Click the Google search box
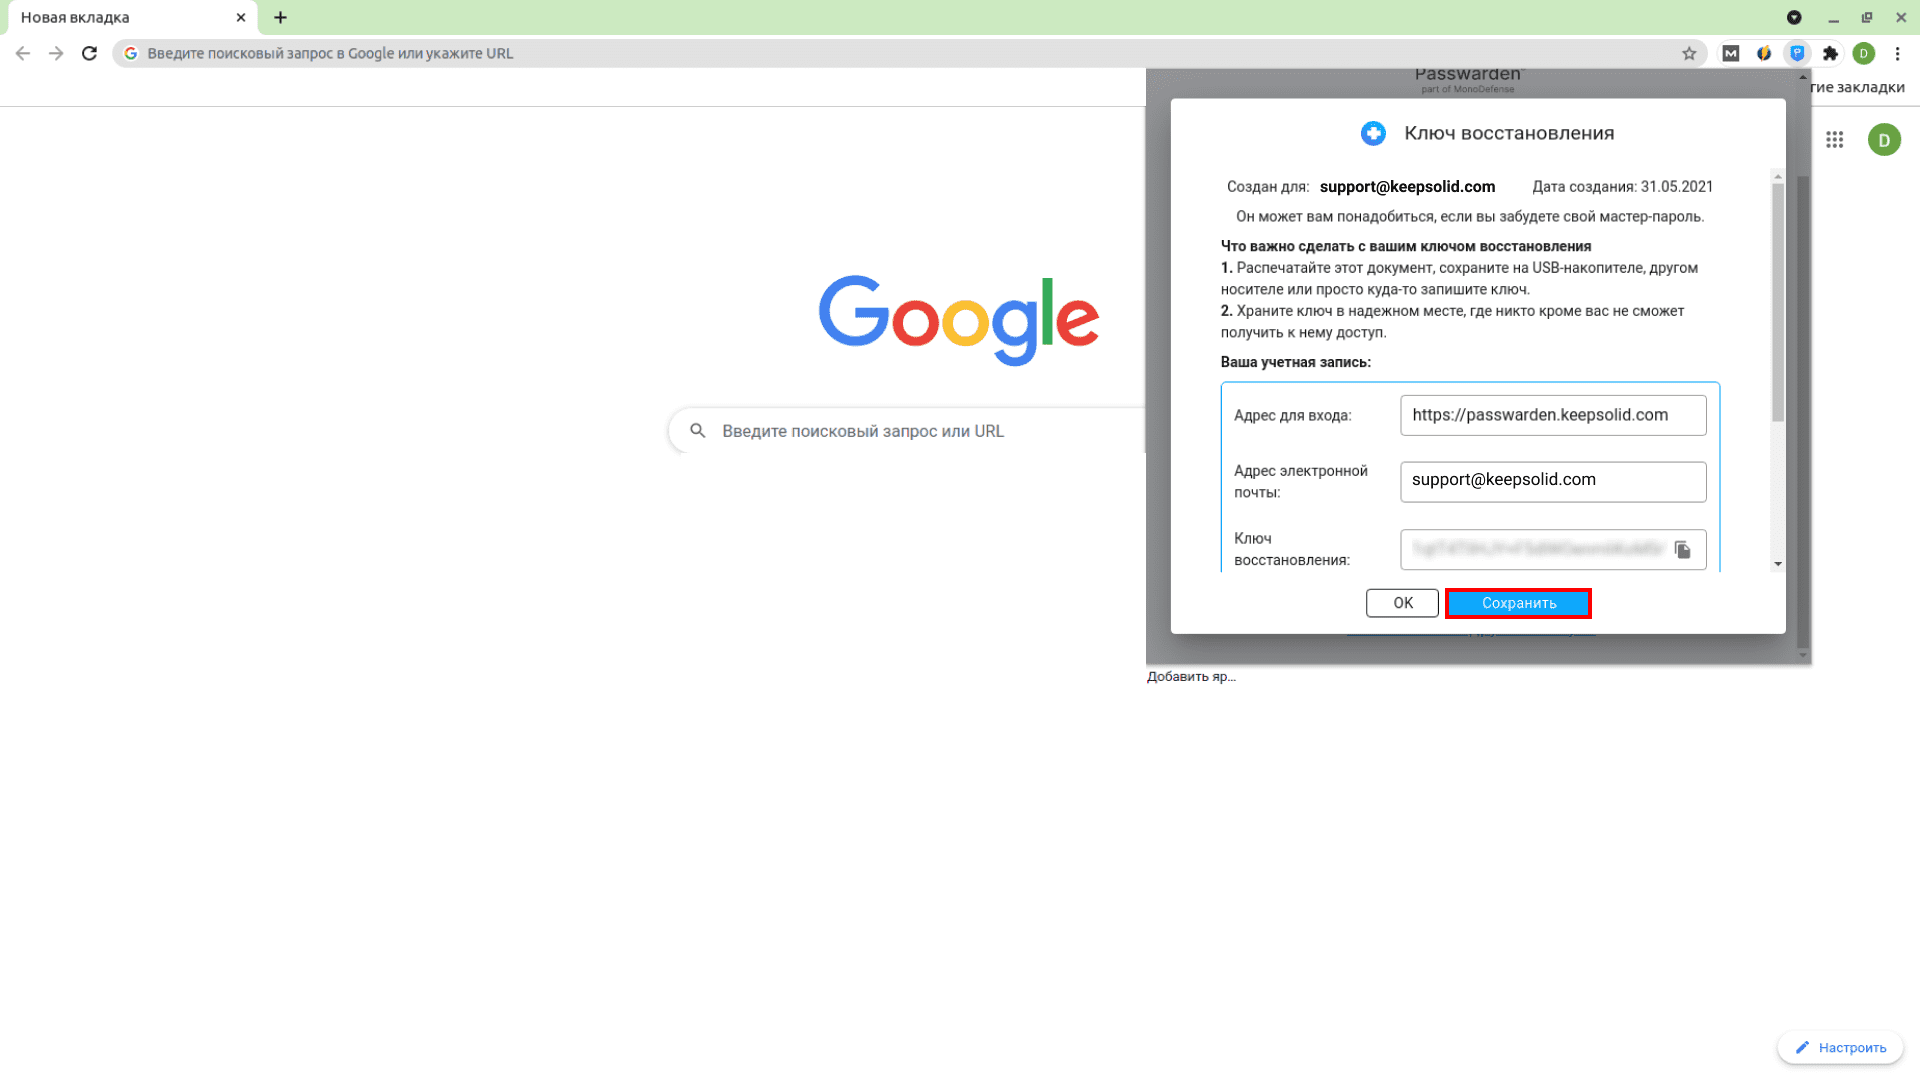This screenshot has height=1080, width=1920. tap(900, 431)
